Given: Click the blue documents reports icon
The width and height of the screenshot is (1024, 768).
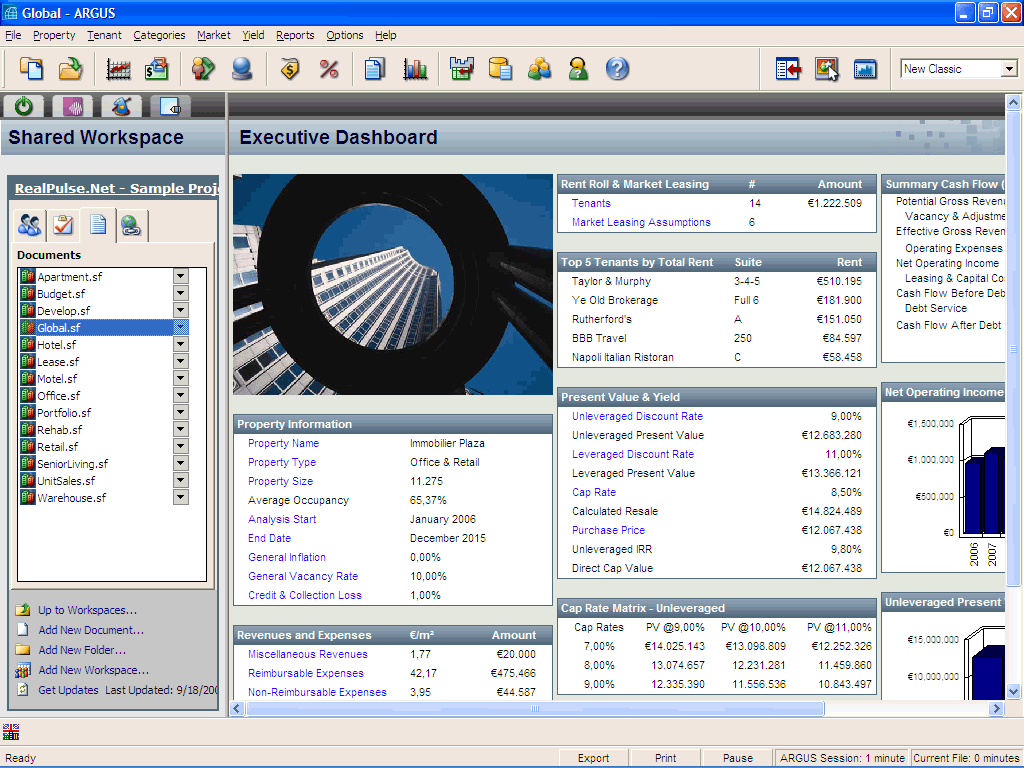Looking at the screenshot, I should click(374, 69).
